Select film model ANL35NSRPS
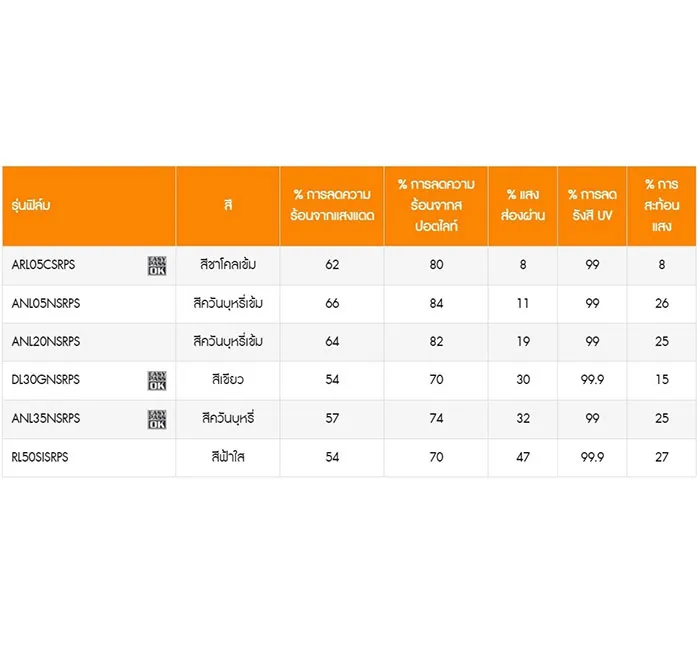Screen dimensions: 700x645 (x=46, y=419)
